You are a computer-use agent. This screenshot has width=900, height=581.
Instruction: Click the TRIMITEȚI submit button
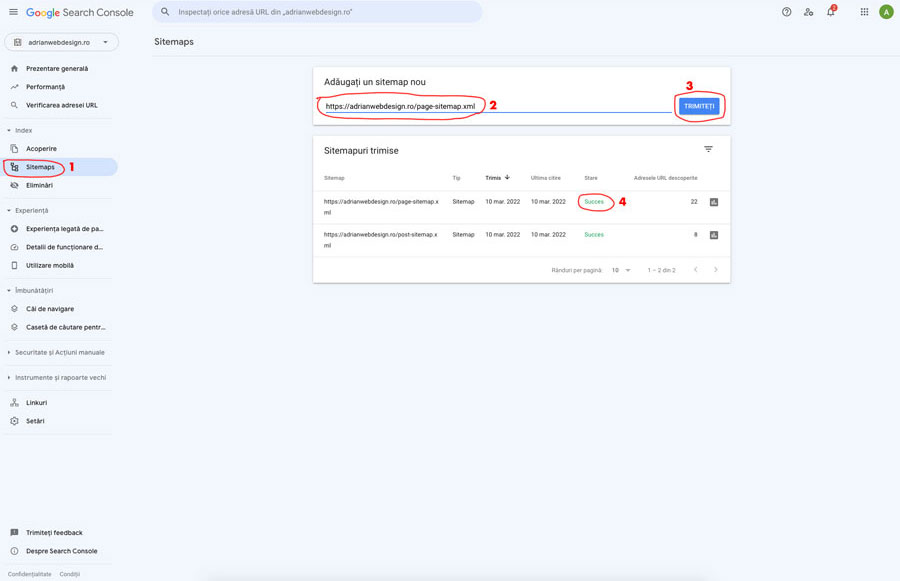pos(699,106)
